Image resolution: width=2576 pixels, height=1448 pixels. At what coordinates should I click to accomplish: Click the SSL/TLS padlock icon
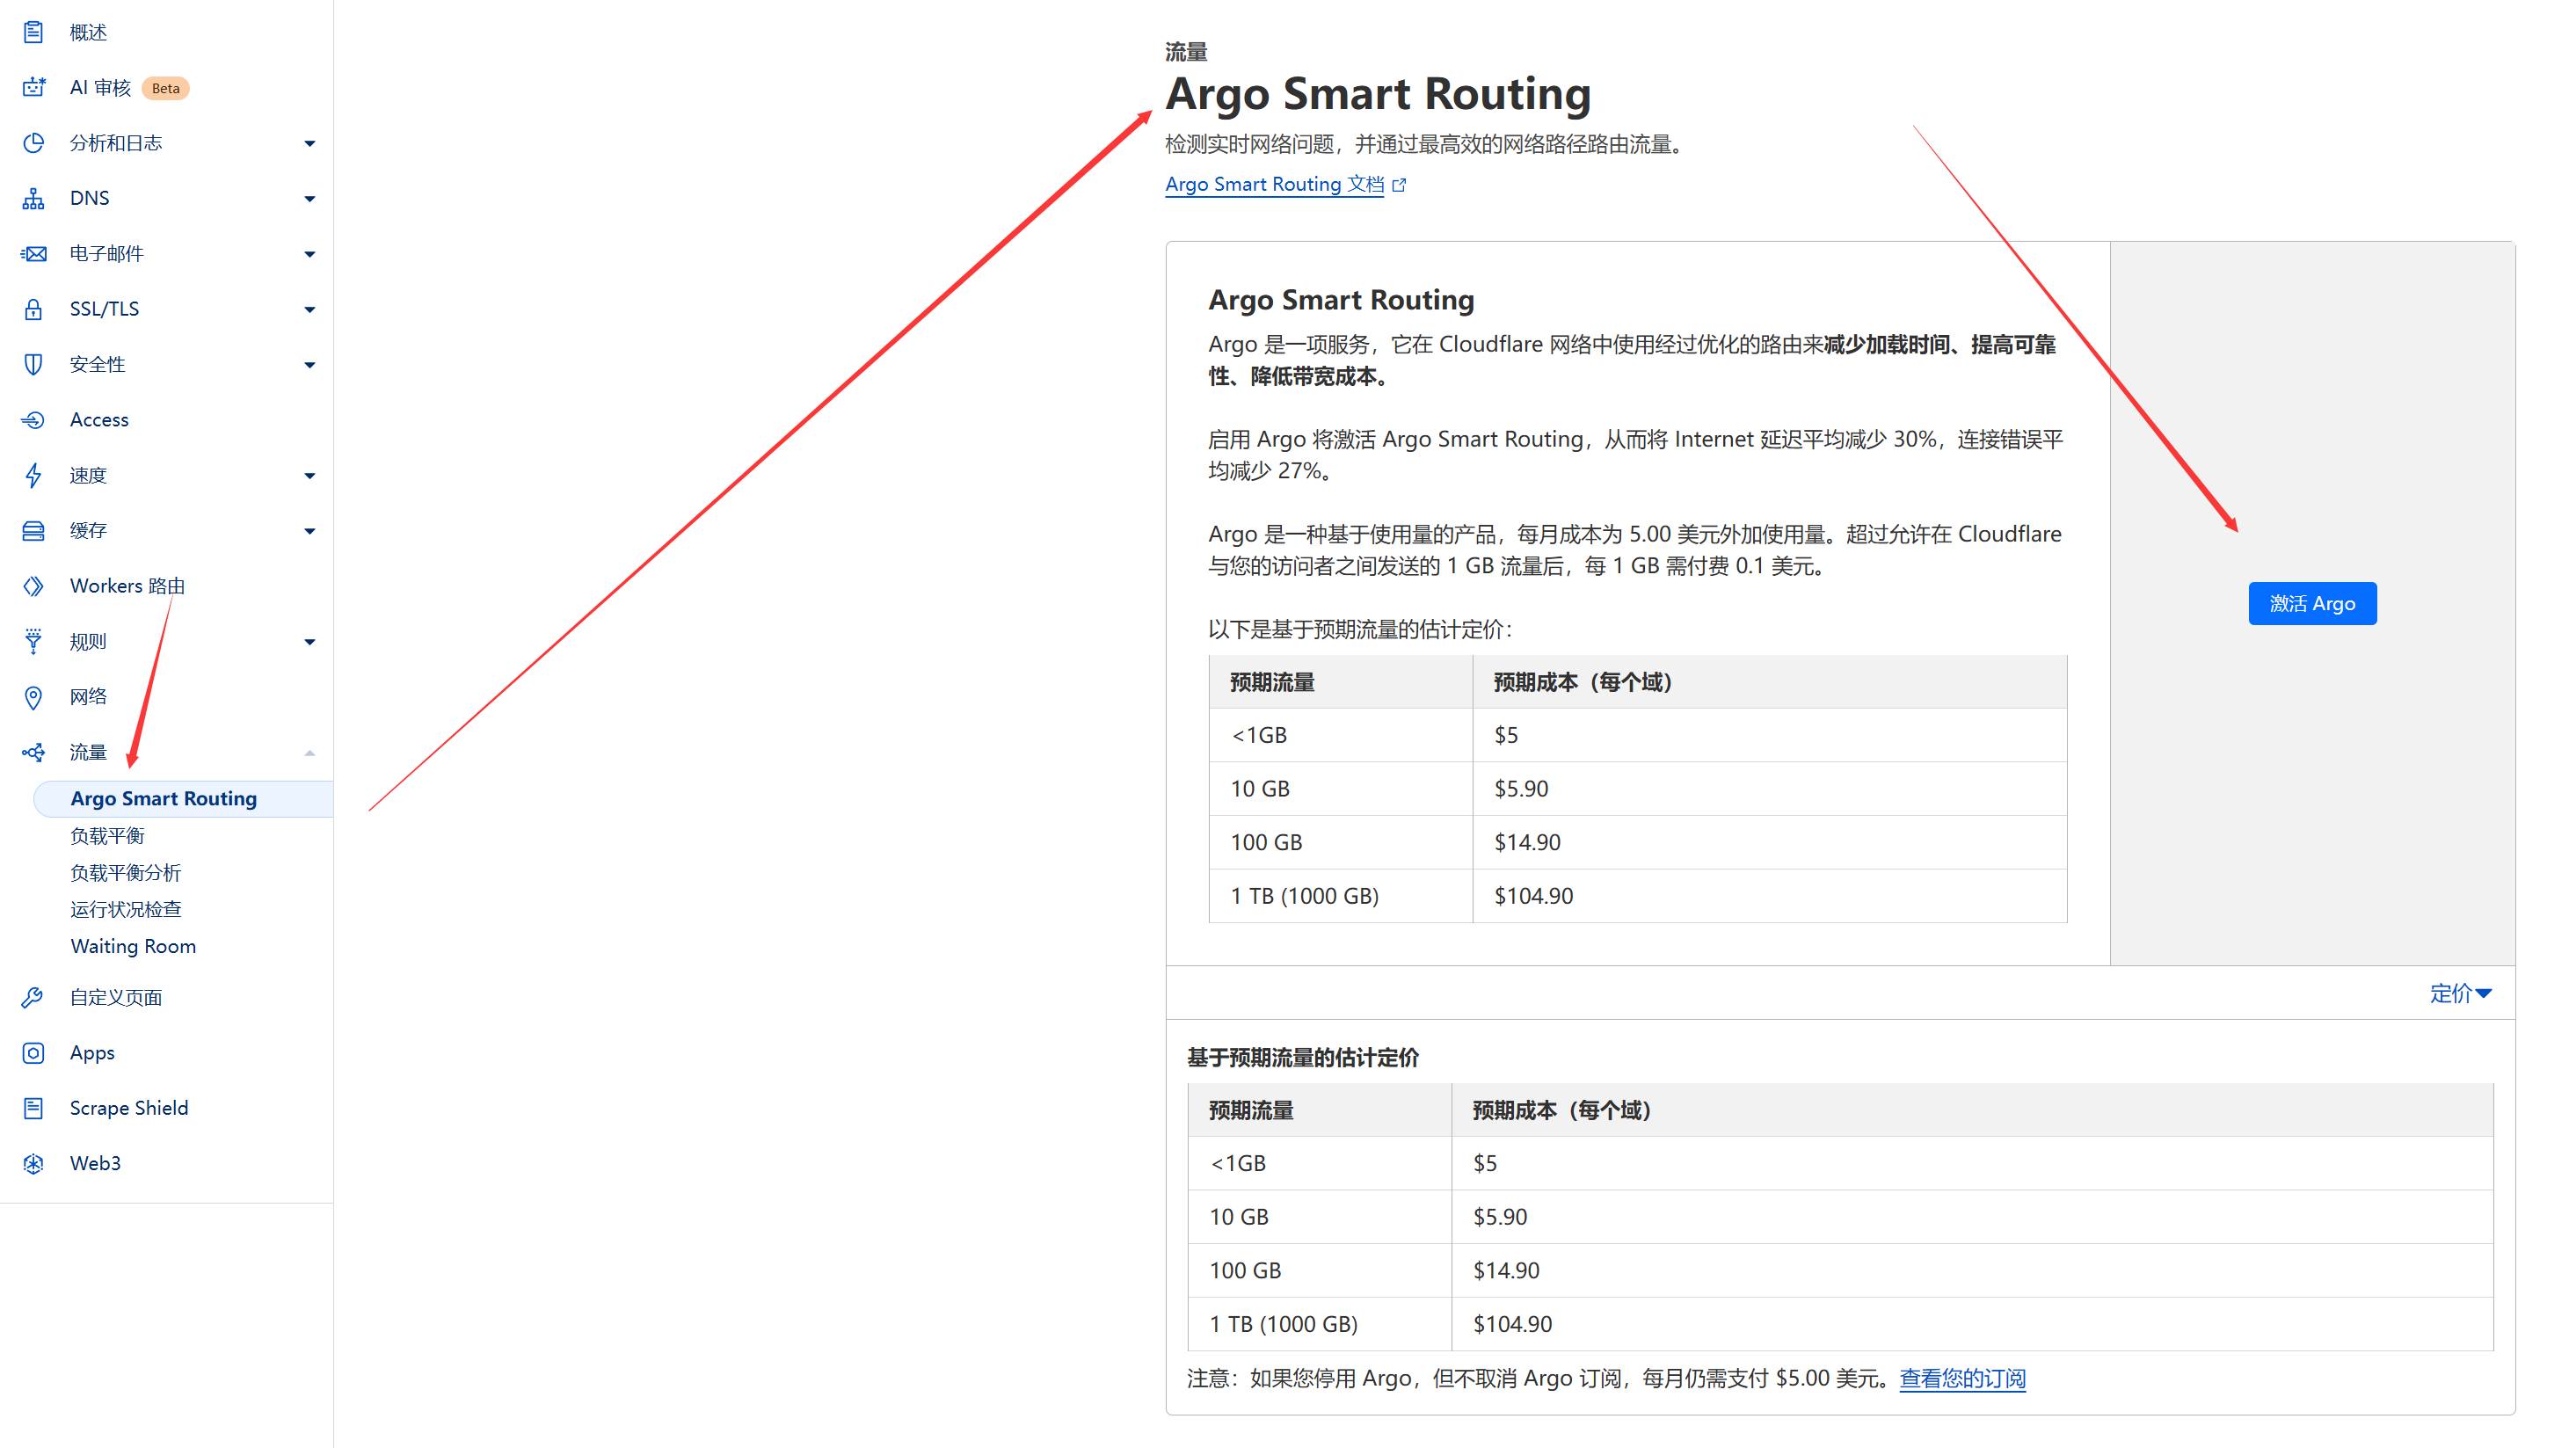[x=33, y=309]
